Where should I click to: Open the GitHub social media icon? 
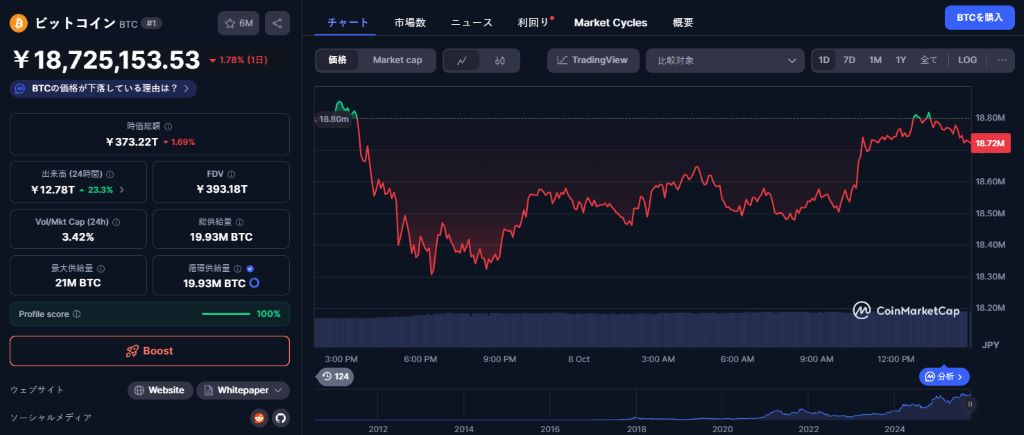pyautogui.click(x=280, y=418)
